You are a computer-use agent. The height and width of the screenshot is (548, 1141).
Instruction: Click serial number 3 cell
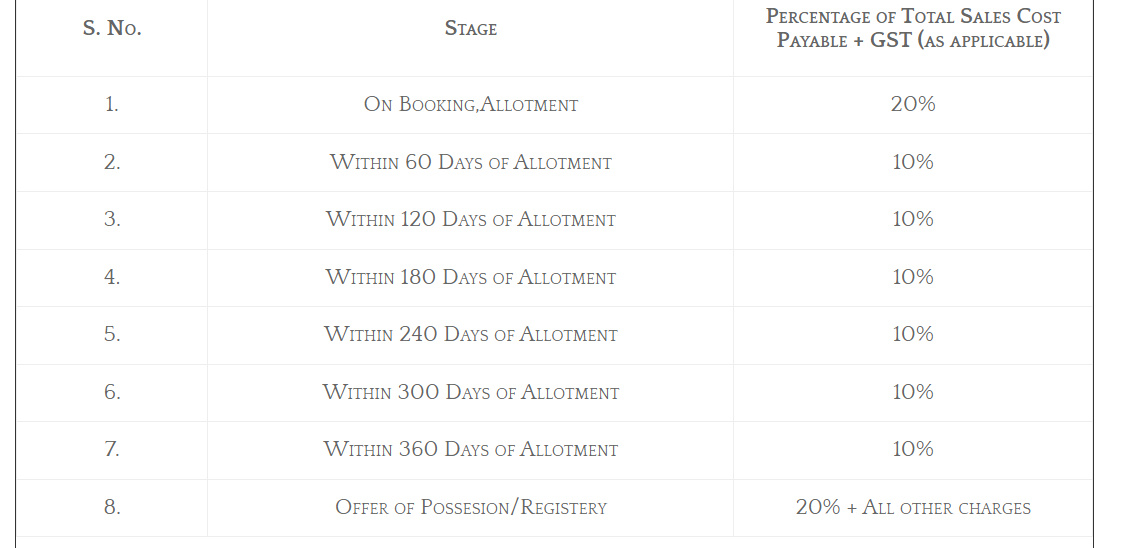[x=112, y=219]
